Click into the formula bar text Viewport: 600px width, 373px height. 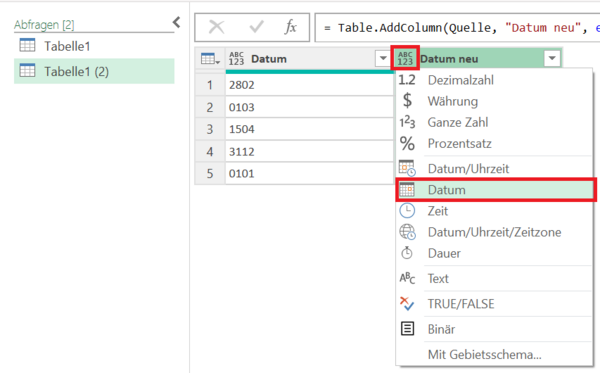pyautogui.click(x=457, y=28)
